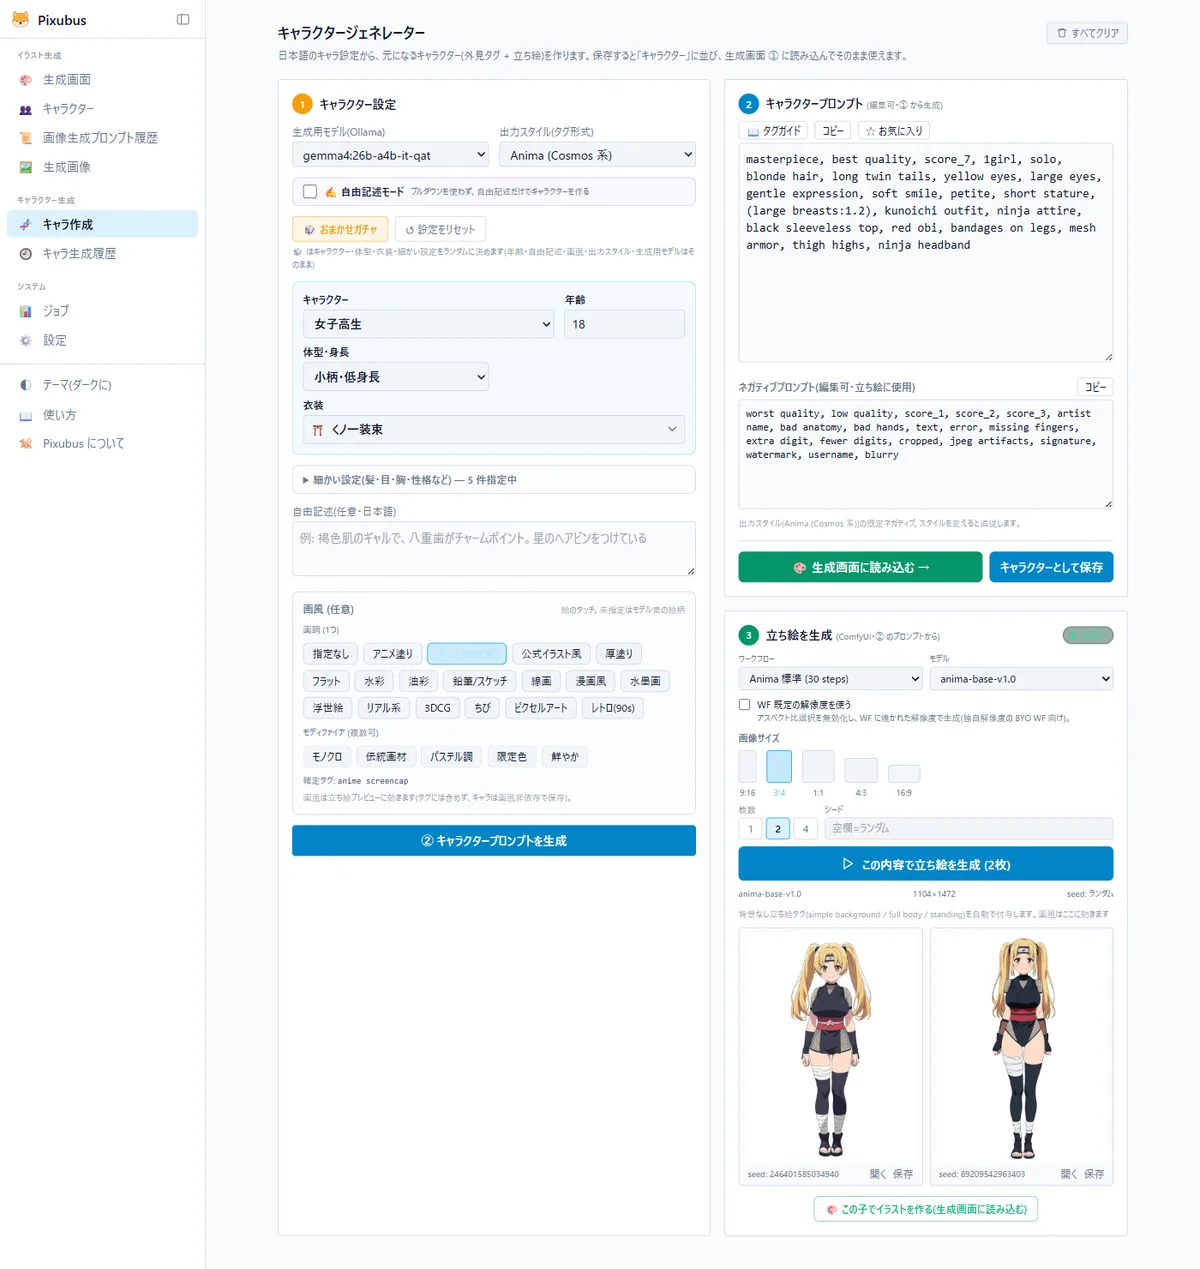The image size is (1200, 1269).
Task: Click the negative prompt text area
Action: click(x=926, y=454)
